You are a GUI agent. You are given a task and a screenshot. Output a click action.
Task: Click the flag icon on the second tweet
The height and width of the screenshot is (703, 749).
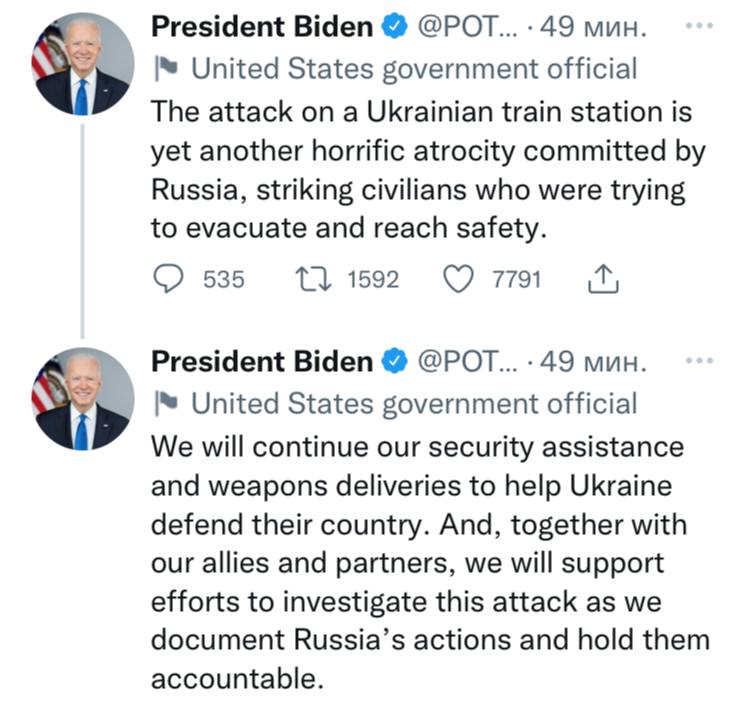coord(165,404)
